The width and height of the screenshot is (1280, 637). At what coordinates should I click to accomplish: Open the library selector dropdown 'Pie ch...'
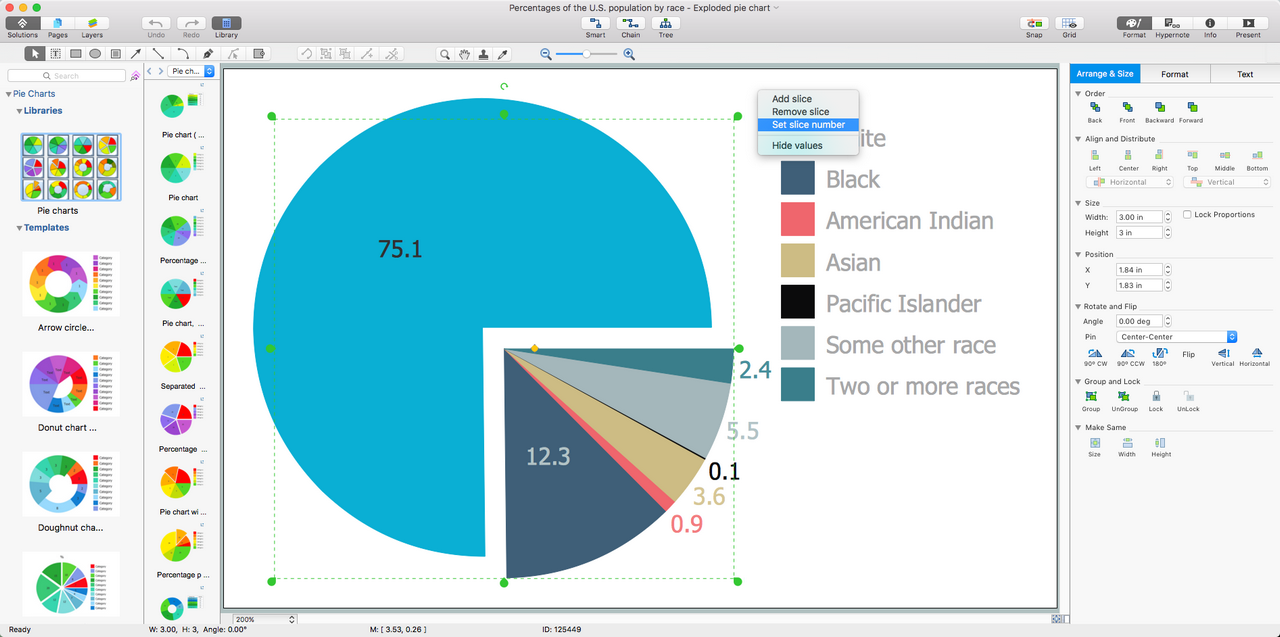pyautogui.click(x=192, y=71)
